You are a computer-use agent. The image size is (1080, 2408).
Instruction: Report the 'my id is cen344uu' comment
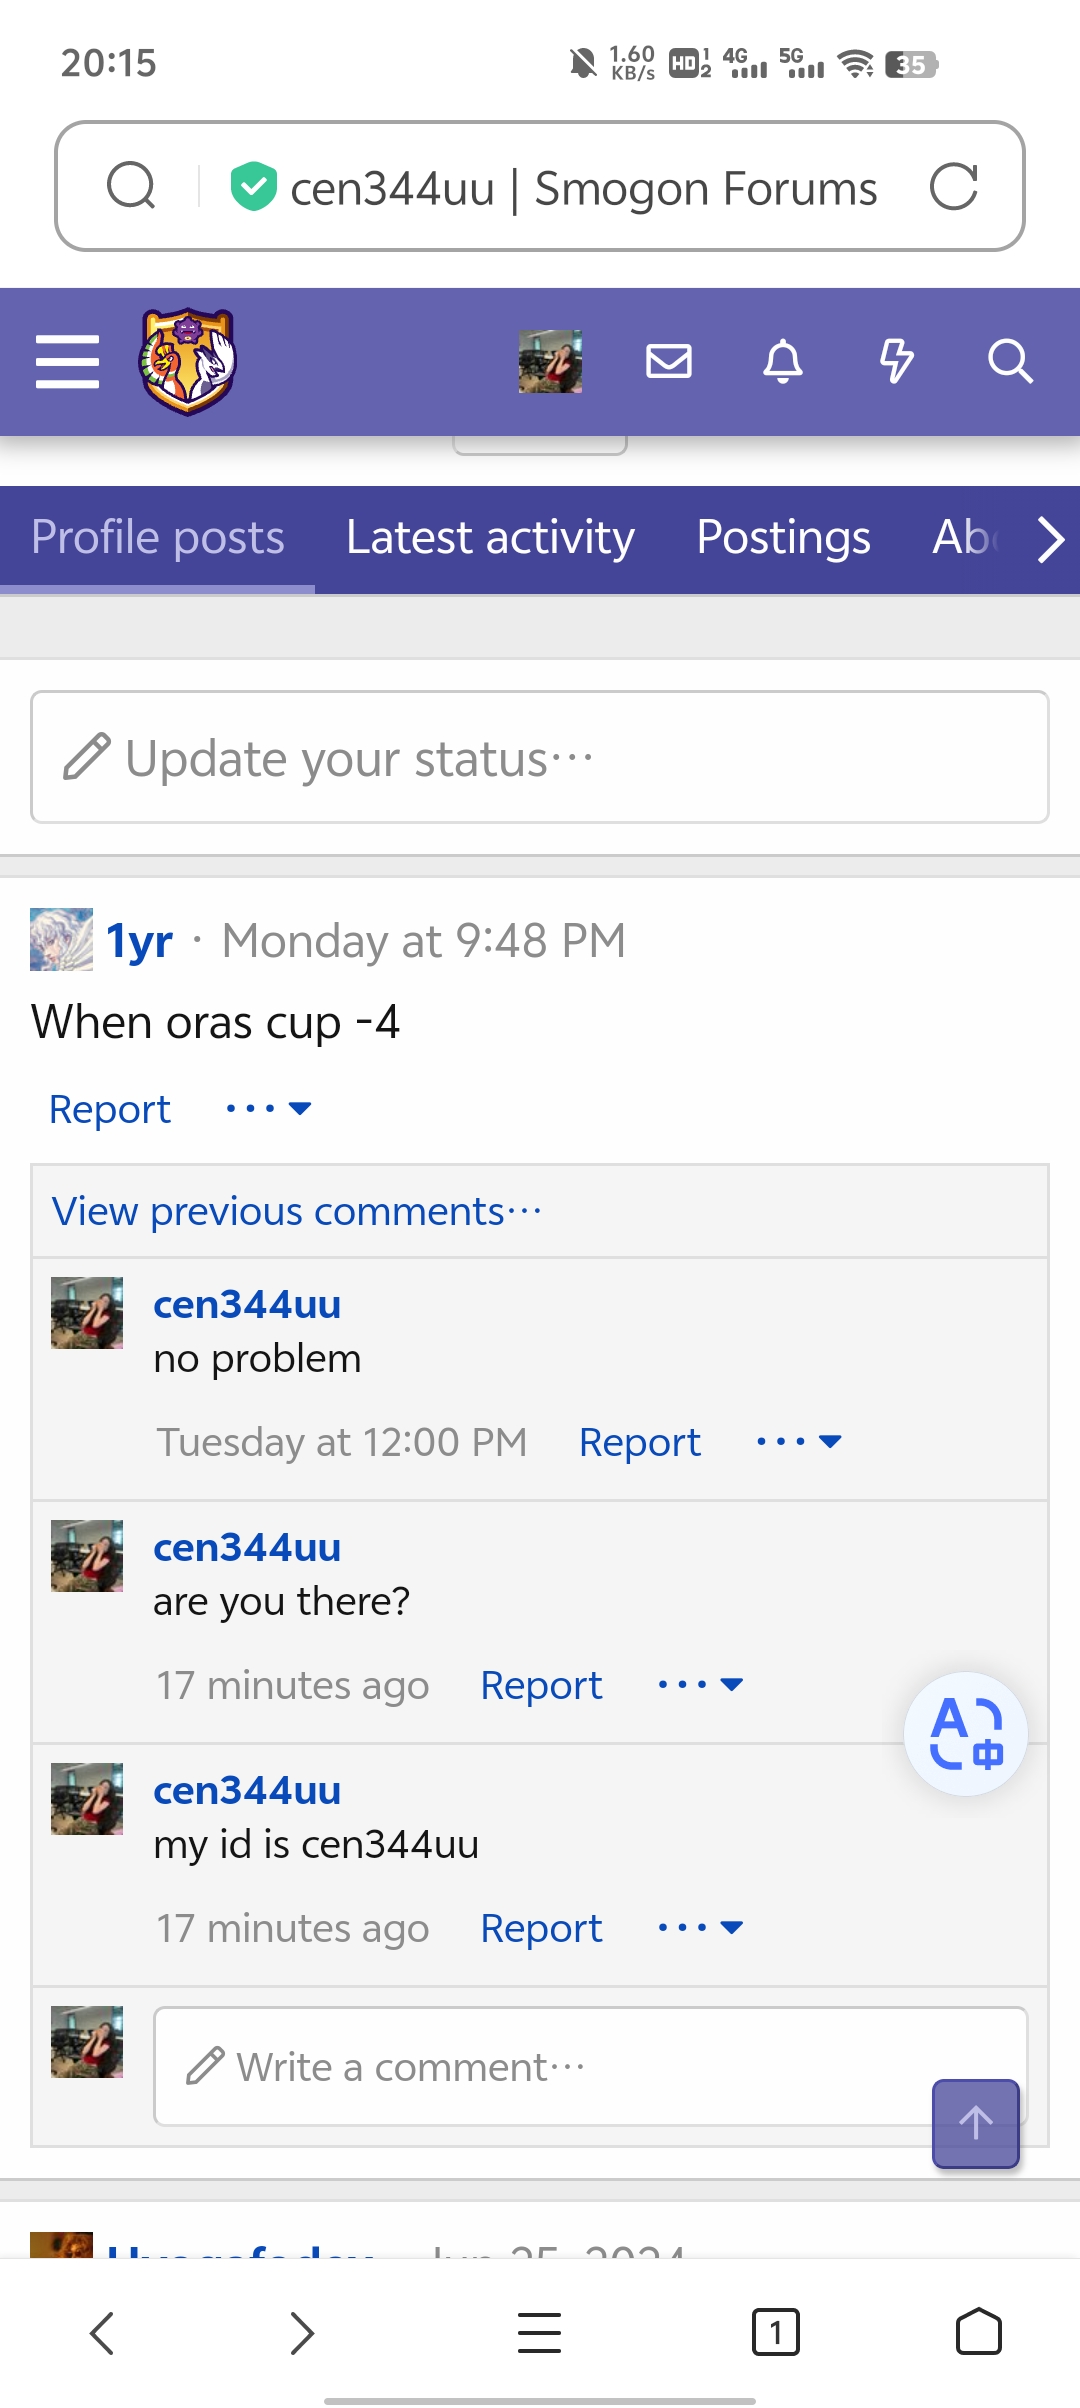coord(541,1928)
